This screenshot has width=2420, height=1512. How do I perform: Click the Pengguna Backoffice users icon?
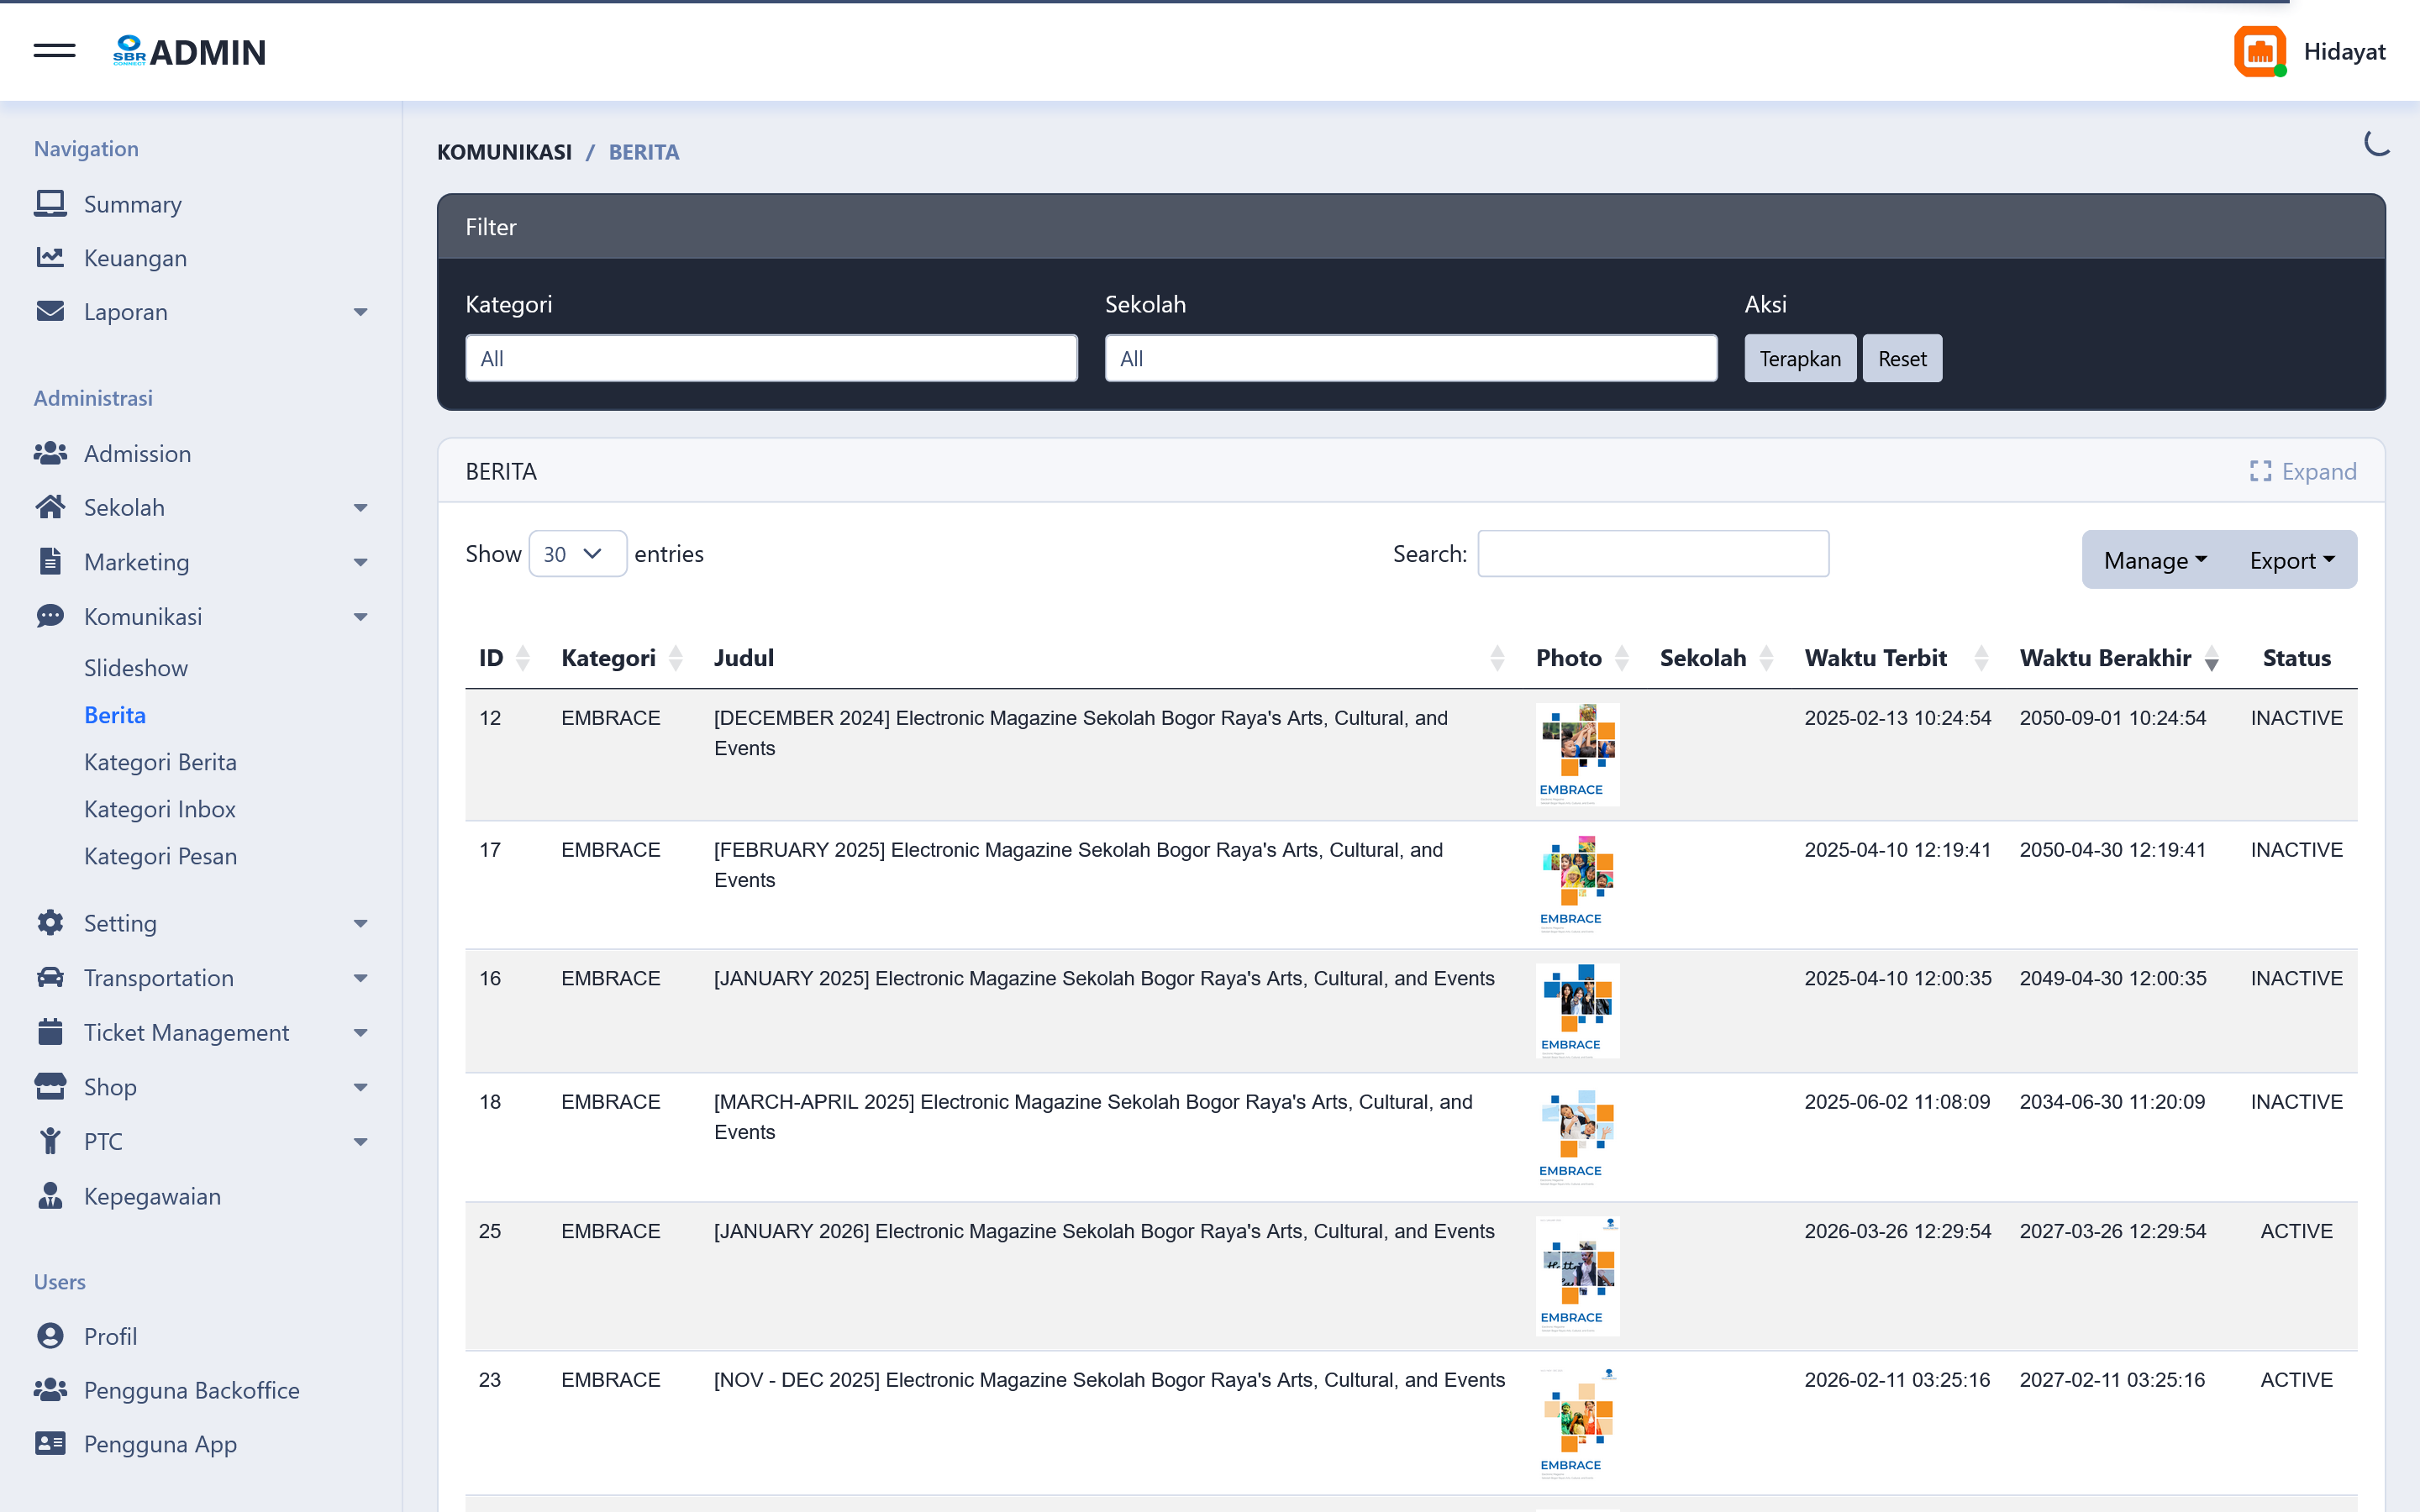[50, 1390]
